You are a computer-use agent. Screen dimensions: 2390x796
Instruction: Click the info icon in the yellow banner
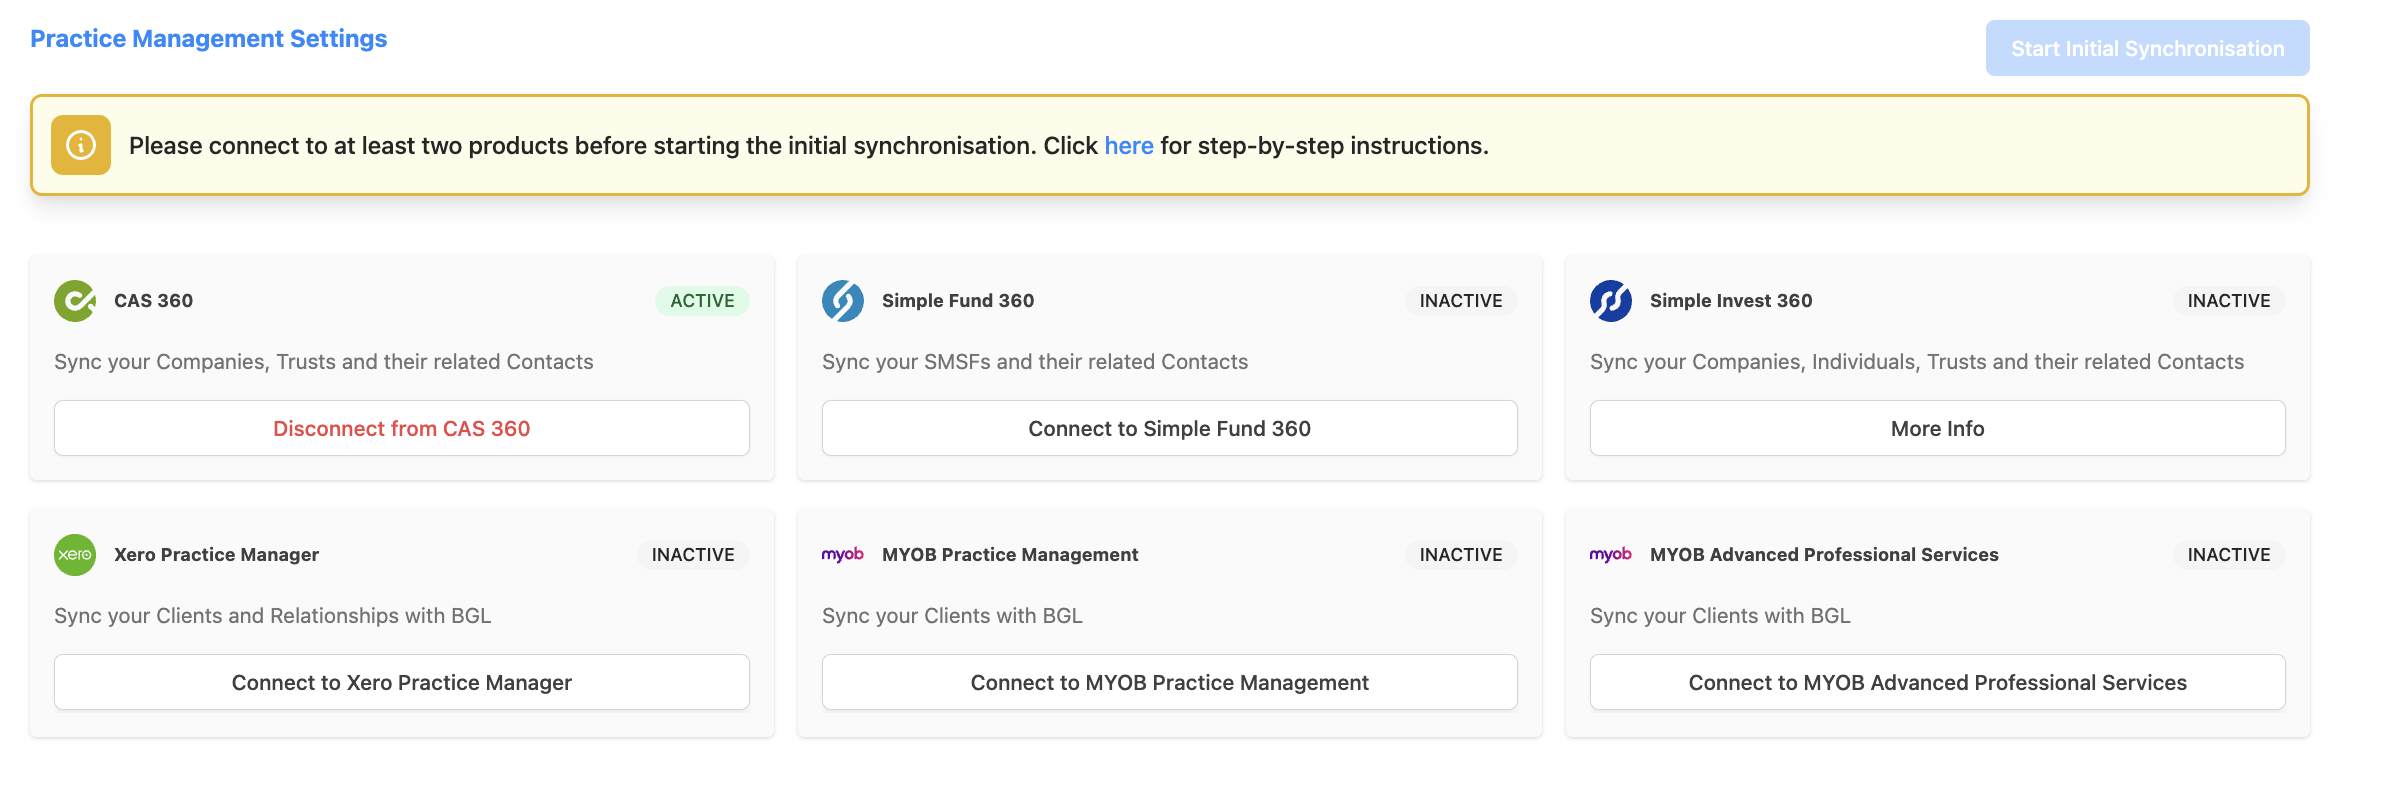pyautogui.click(x=81, y=145)
